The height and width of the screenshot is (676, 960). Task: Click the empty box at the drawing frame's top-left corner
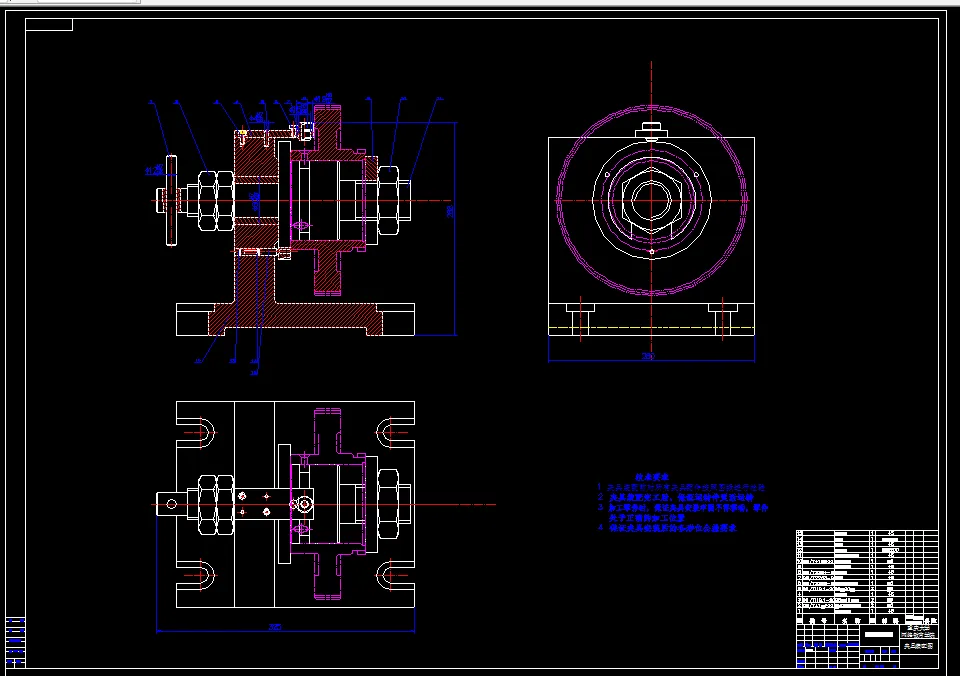click(x=49, y=24)
